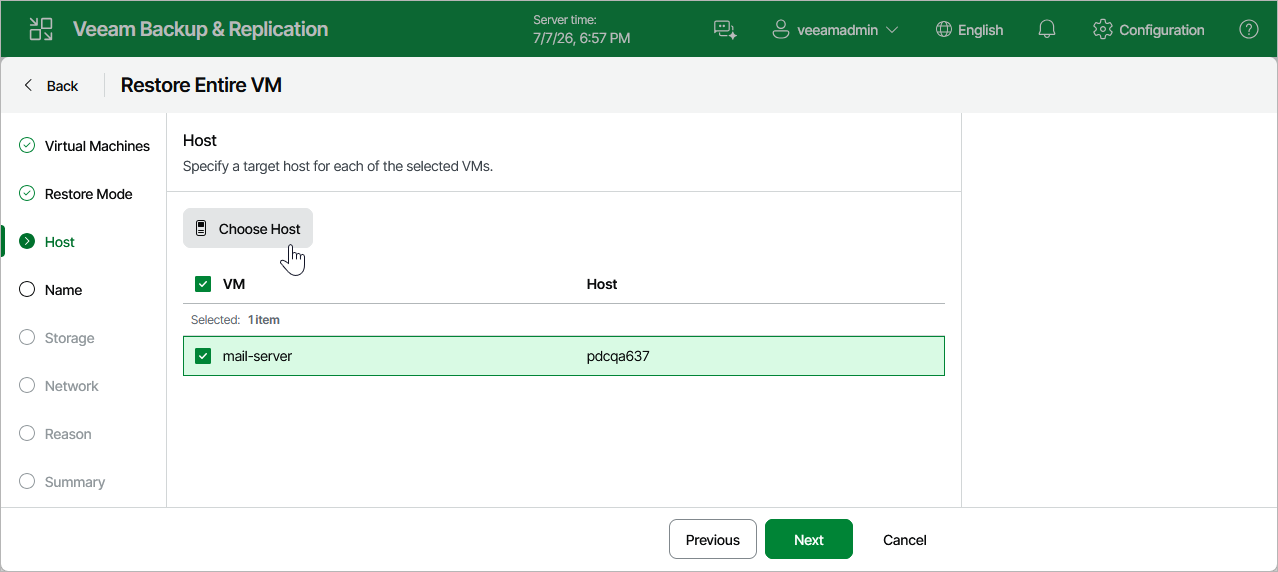Toggle the select-all VM header checkbox
Image resolution: width=1278 pixels, height=572 pixels.
203,284
